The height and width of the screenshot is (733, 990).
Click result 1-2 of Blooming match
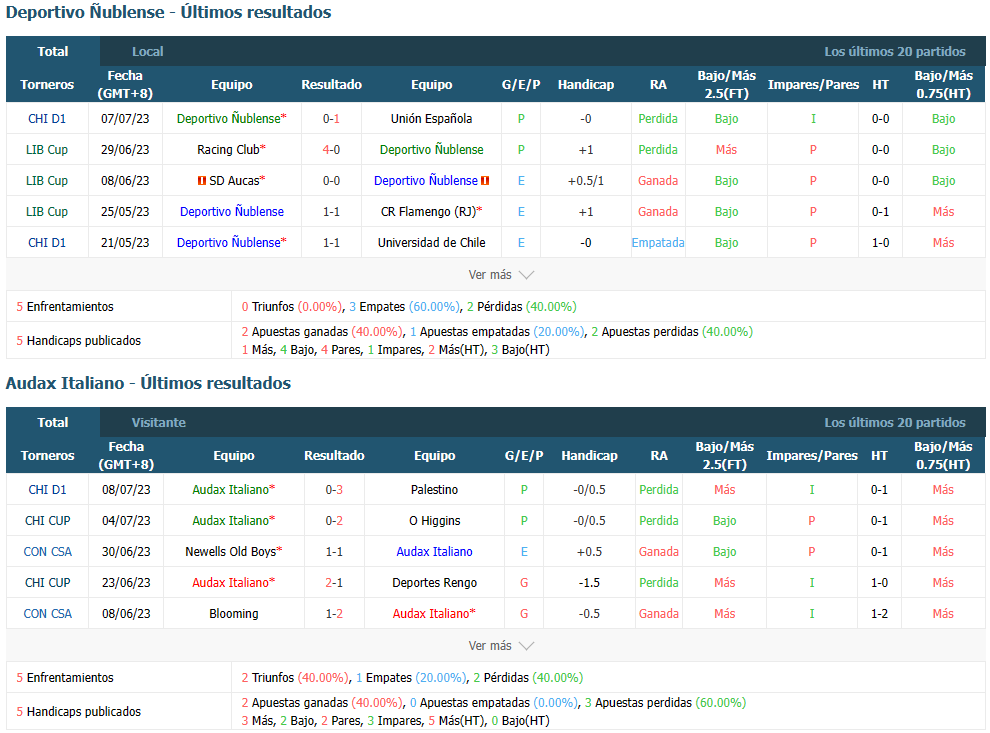point(334,613)
